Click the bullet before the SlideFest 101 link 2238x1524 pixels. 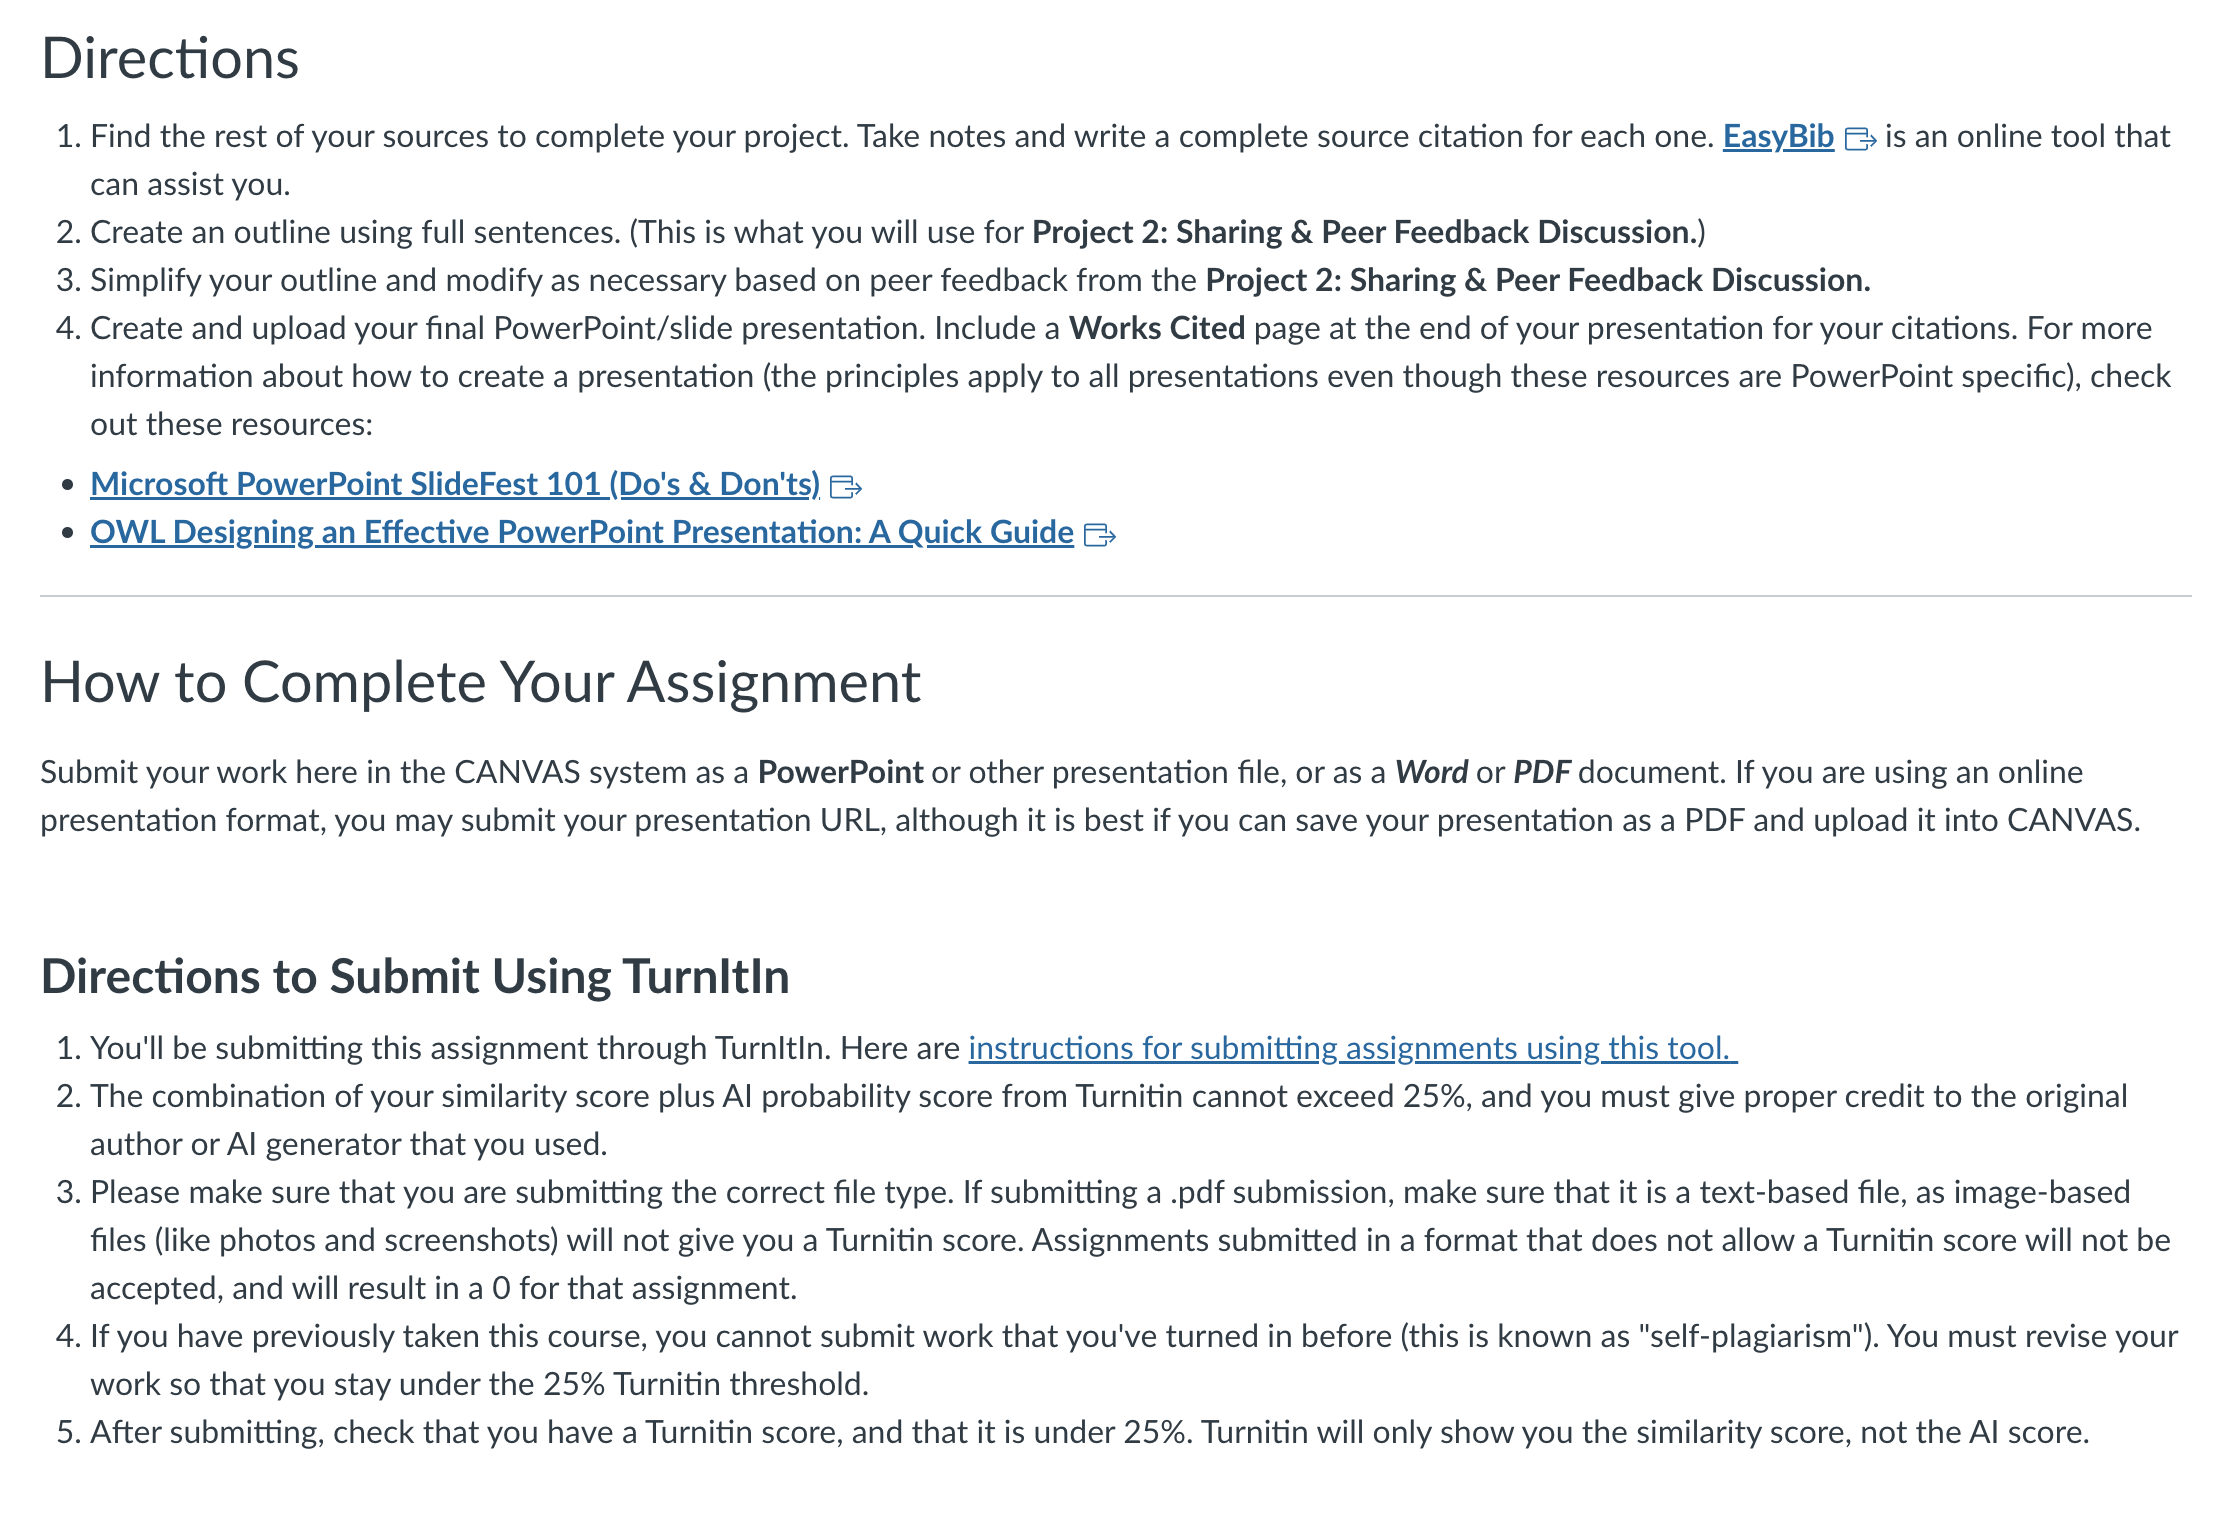point(68,486)
